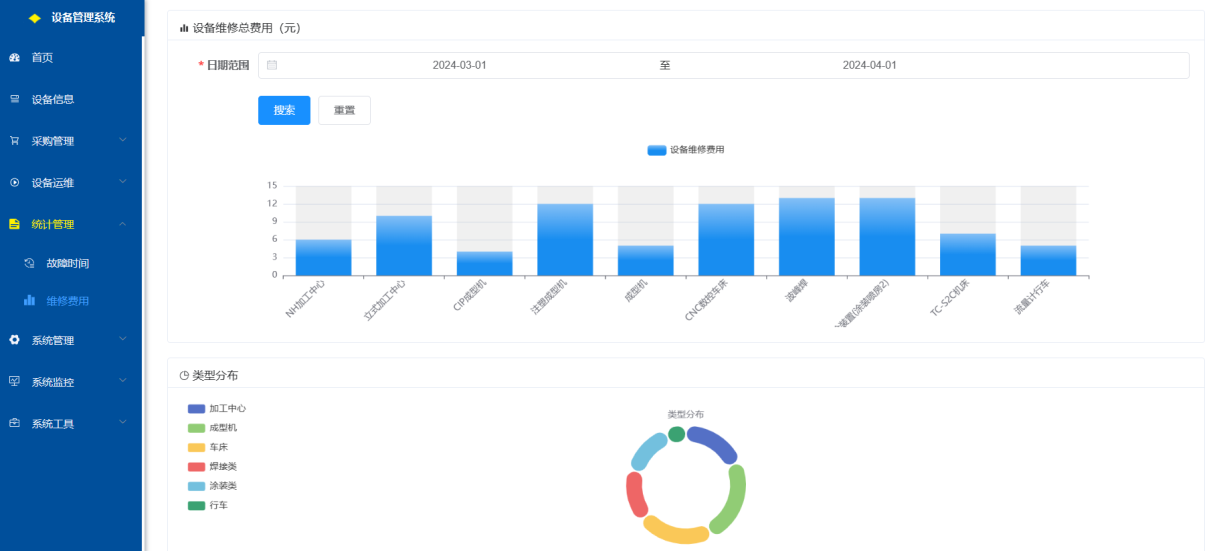Click the calendar icon in date range field
The width and height of the screenshot is (1215, 551).
[x=272, y=65]
